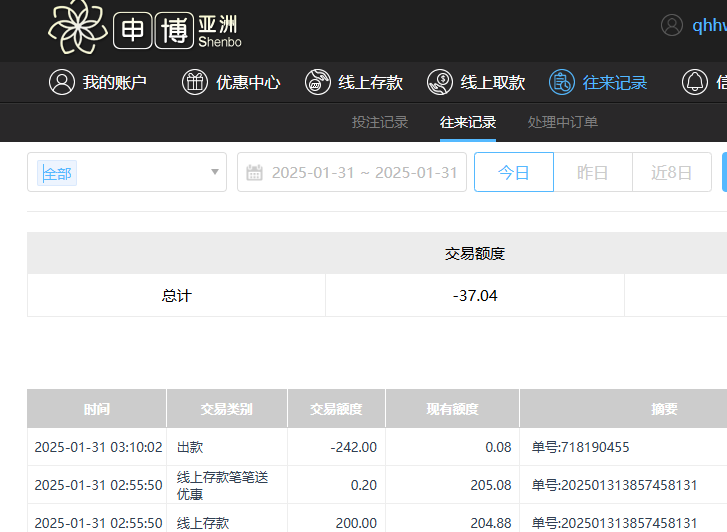Screen dimensions: 727x532
Task: Select the 昨日 date filter button
Action: tap(593, 172)
